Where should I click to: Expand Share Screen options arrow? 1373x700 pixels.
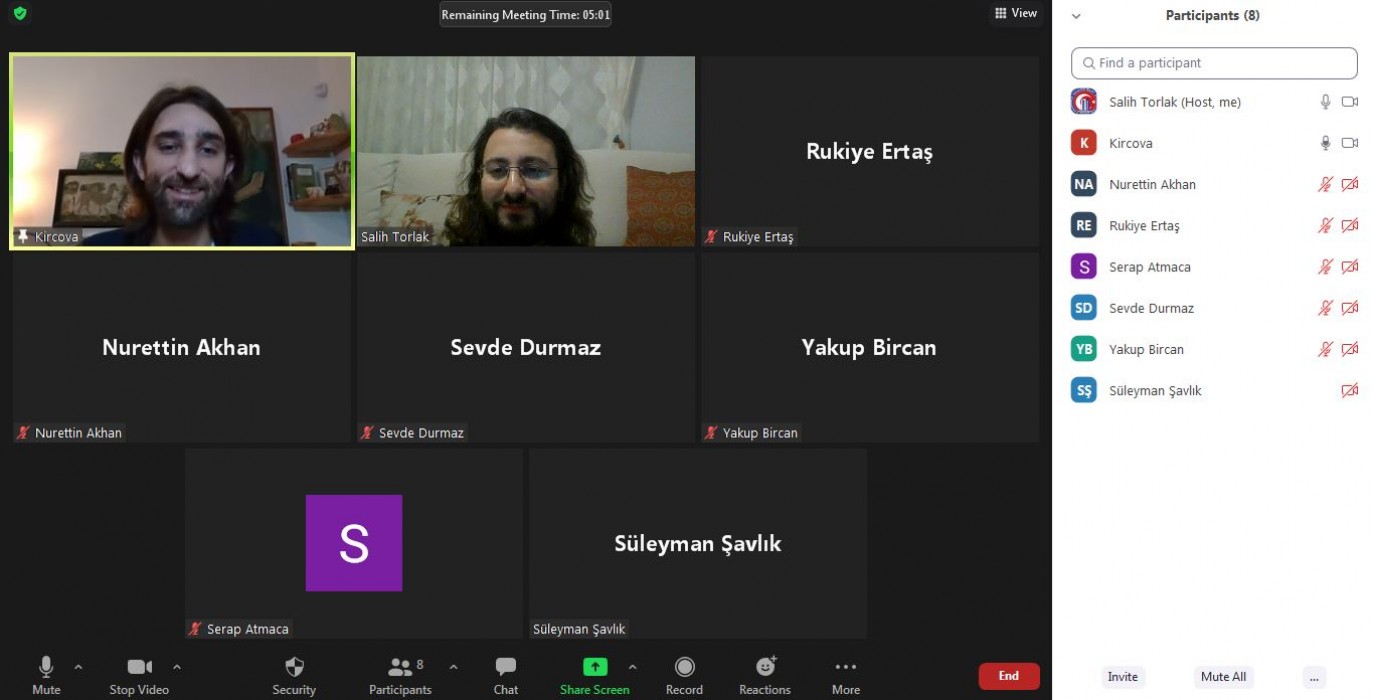[632, 667]
